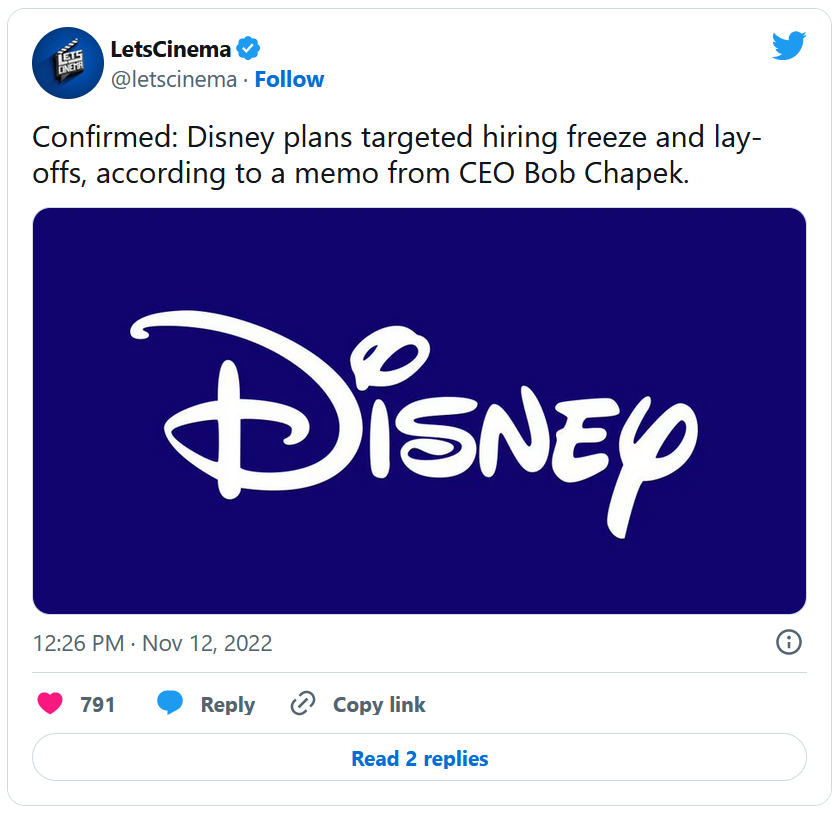Open the Twitter info circle icon
The image size is (840, 815).
point(788,642)
